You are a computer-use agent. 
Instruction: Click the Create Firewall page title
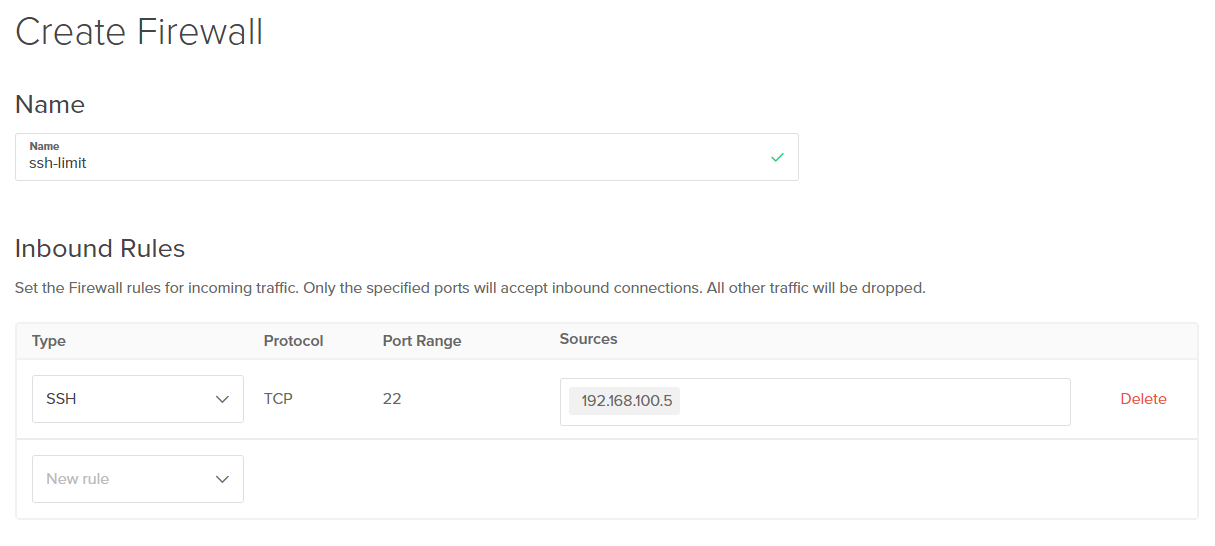(139, 32)
